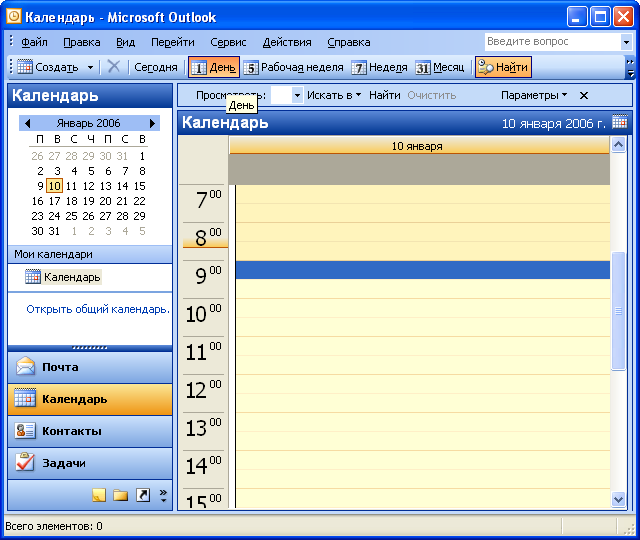
Task: Click the vertical scrollbar thumb
Action: click(x=618, y=311)
